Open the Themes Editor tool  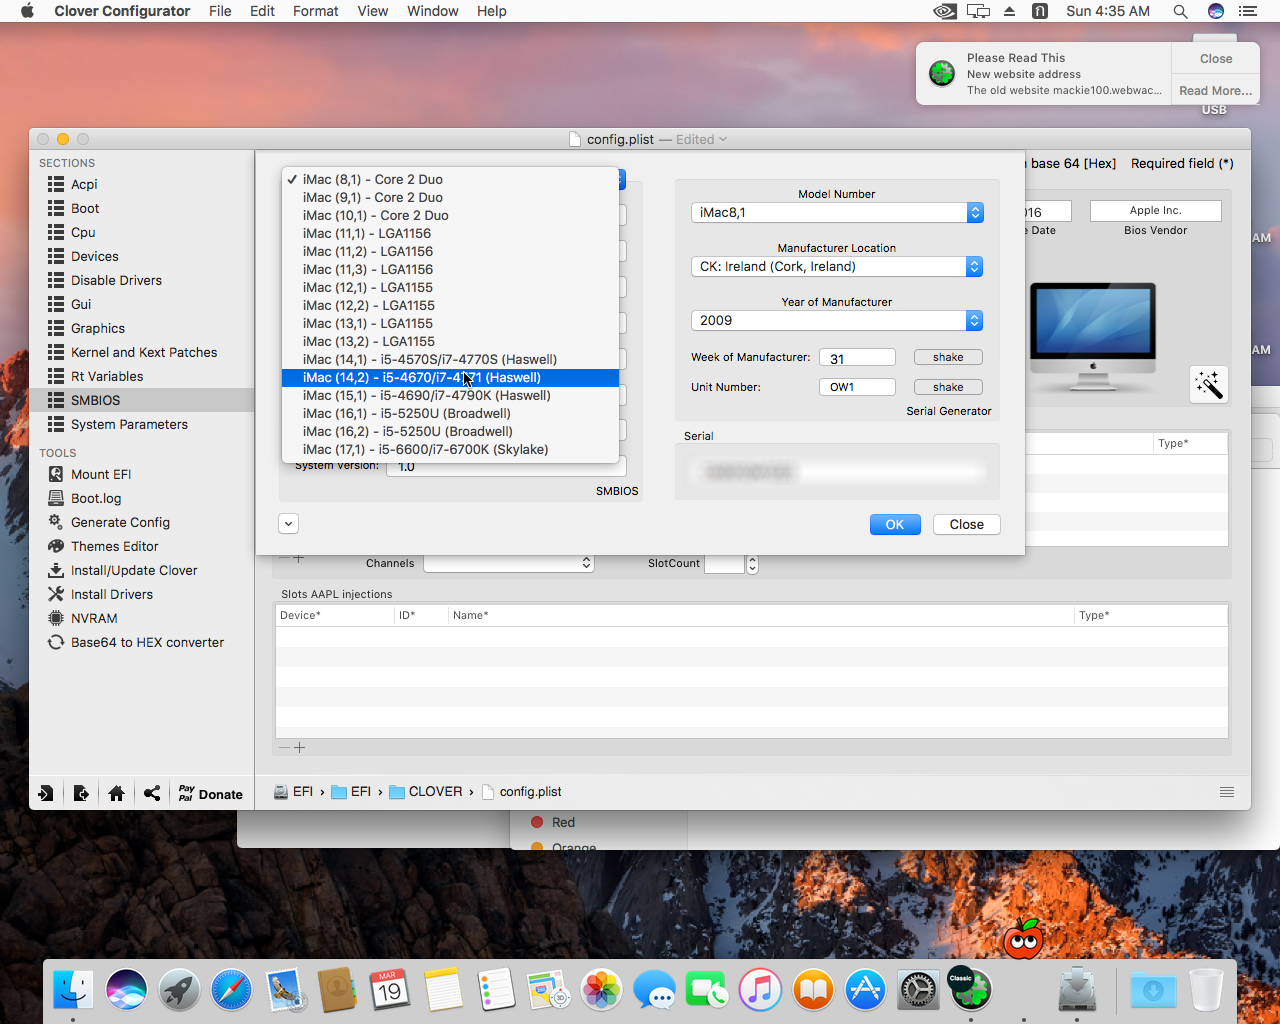(114, 546)
